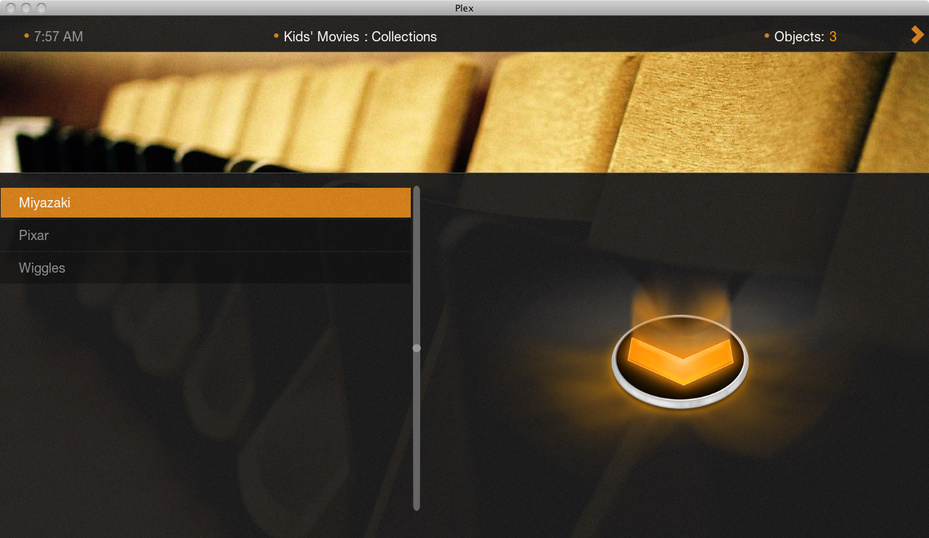Choose the Wiggles collection
Image resolution: width=929 pixels, height=538 pixels.
click(206, 268)
